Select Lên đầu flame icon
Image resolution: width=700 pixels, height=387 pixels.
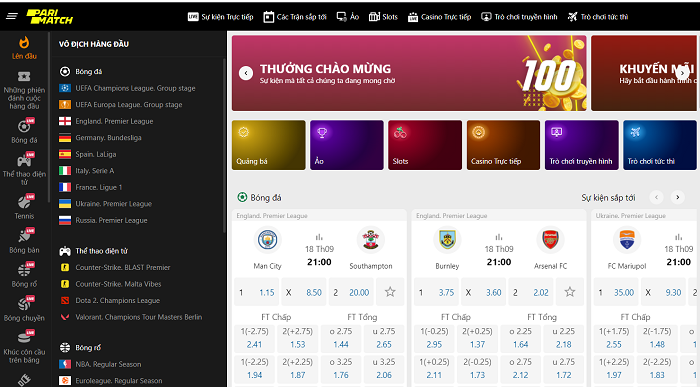24,48
